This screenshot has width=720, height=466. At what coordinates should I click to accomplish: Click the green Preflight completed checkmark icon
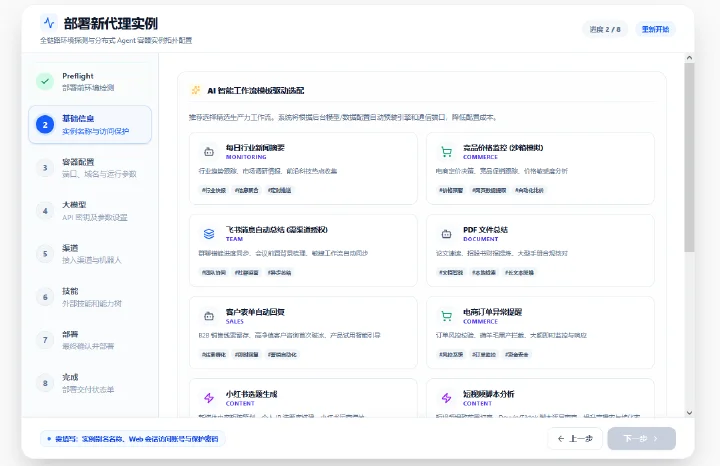pos(45,81)
